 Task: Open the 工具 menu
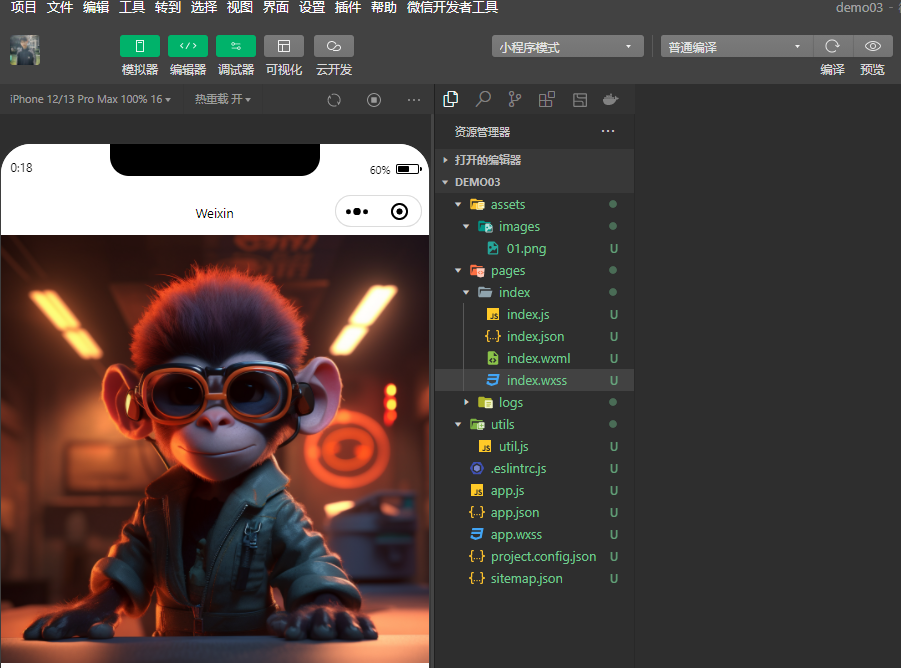point(132,7)
